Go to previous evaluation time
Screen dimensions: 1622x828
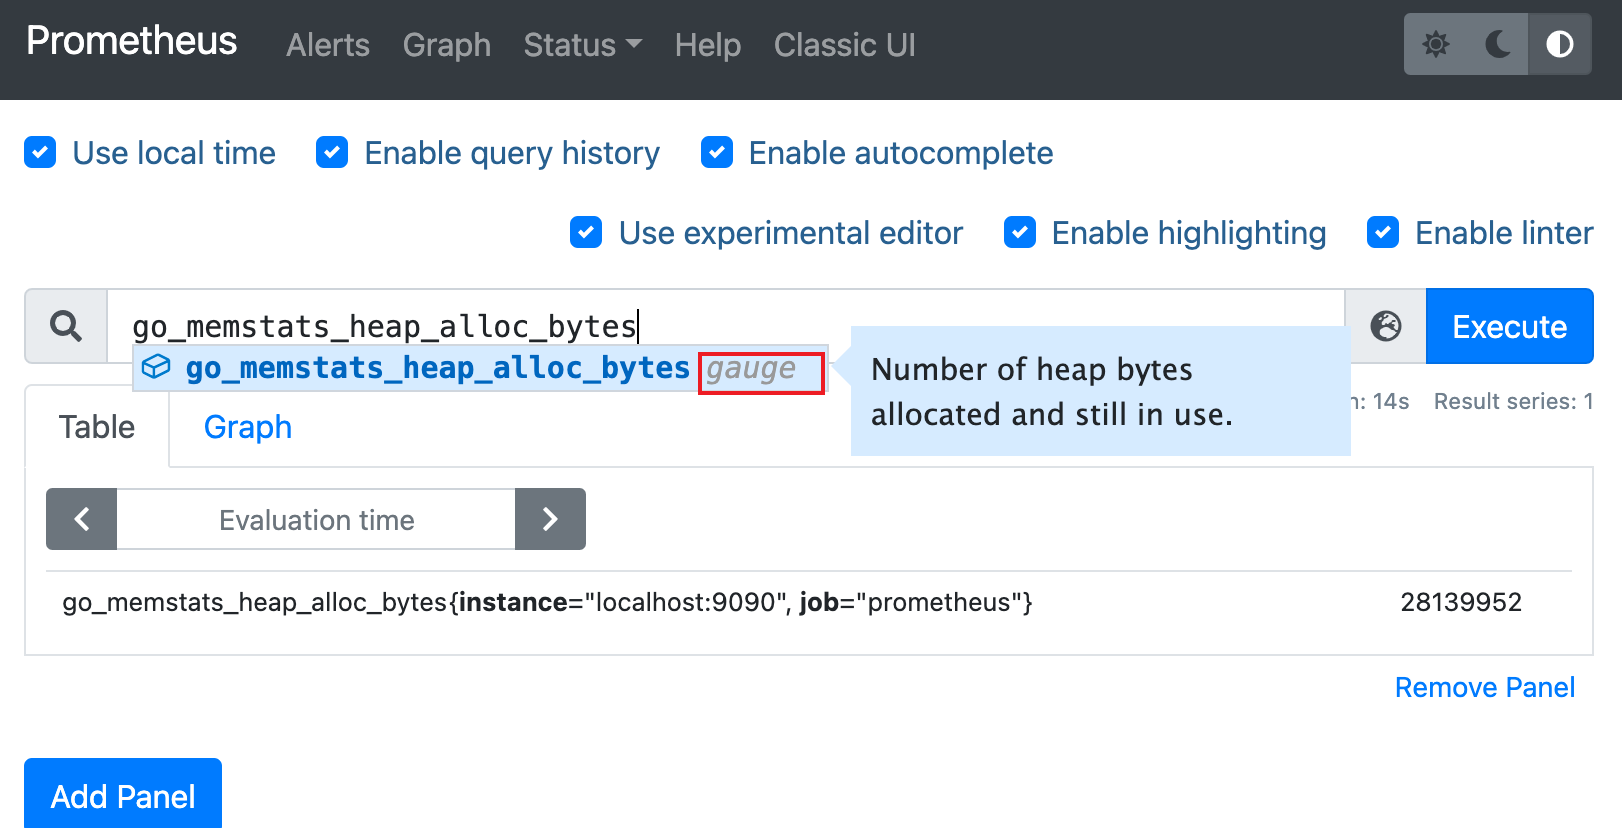[82, 519]
